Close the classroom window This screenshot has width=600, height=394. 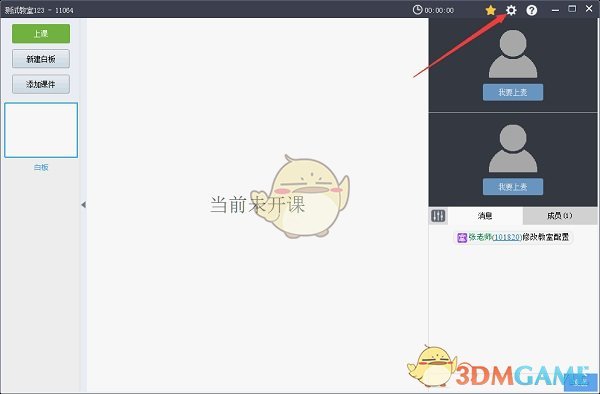point(589,9)
